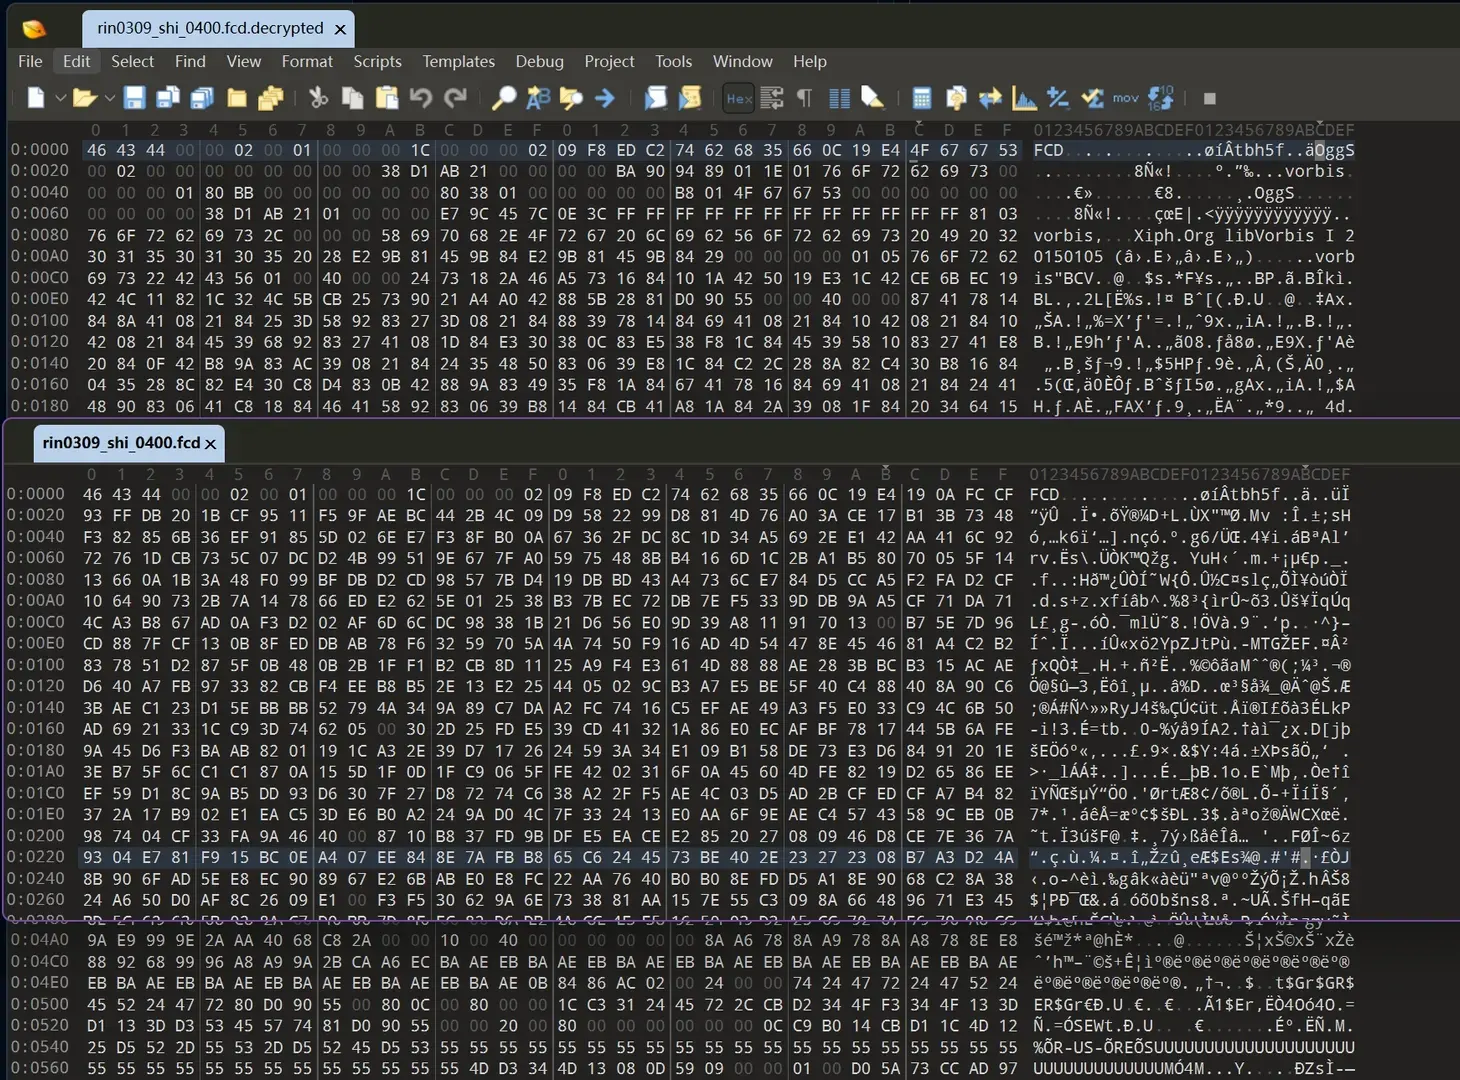Click the Replace AB icon
The width and height of the screenshot is (1460, 1080).
(x=538, y=98)
